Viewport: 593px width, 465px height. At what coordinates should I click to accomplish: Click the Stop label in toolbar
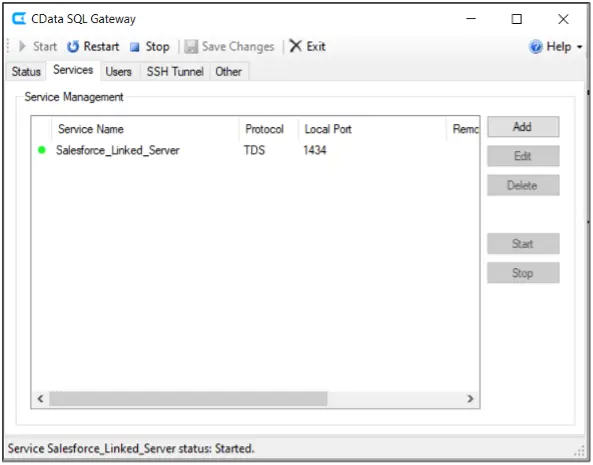click(158, 46)
